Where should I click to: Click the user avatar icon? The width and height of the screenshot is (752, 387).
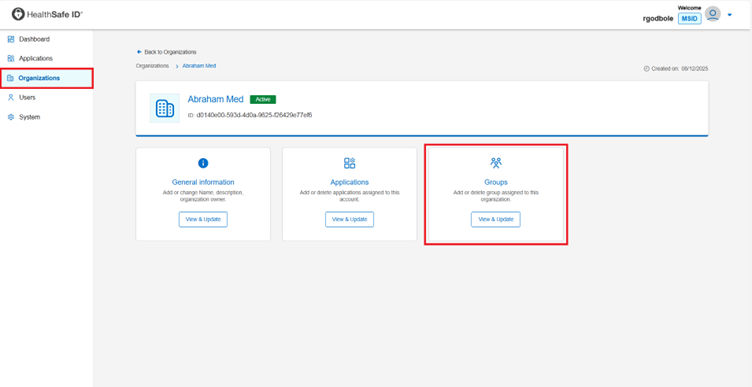coord(713,14)
